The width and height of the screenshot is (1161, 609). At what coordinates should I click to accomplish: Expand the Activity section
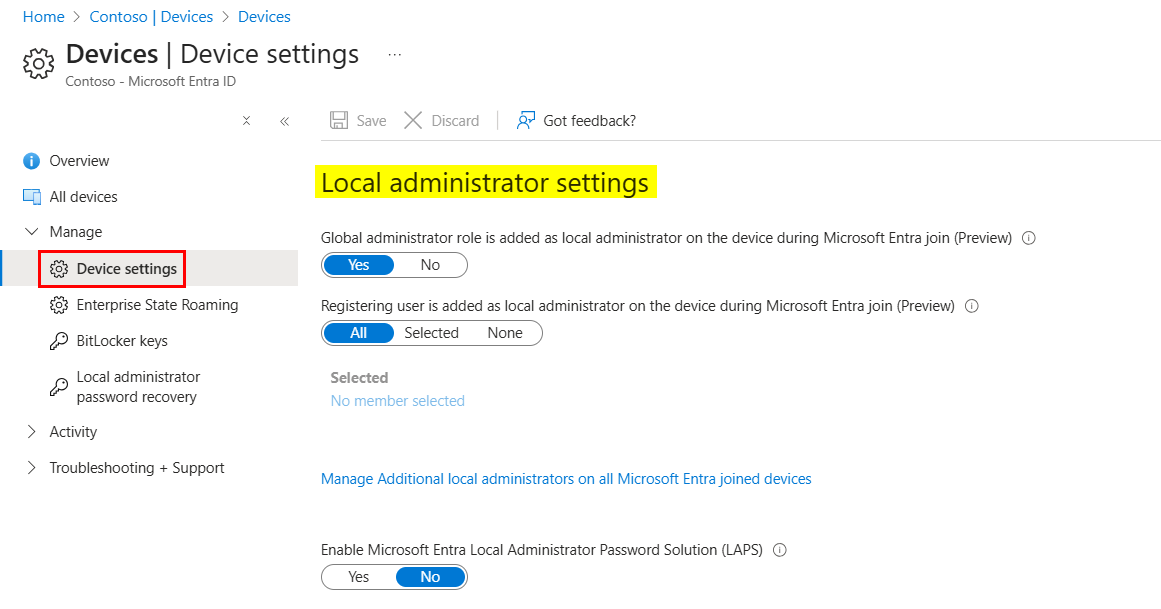tap(31, 432)
